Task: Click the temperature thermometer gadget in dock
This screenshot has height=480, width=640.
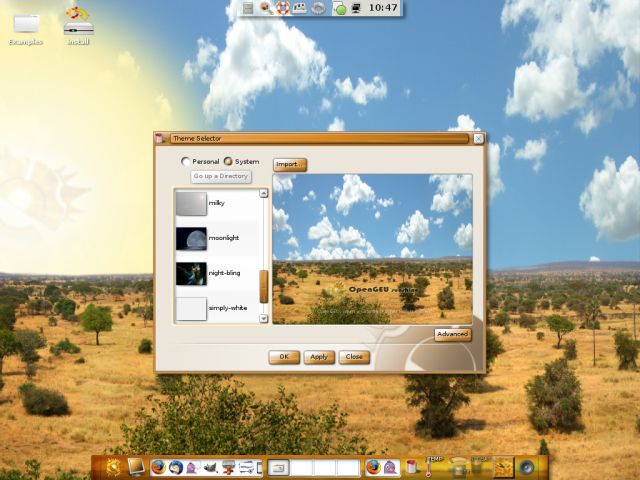Action: click(x=429, y=467)
